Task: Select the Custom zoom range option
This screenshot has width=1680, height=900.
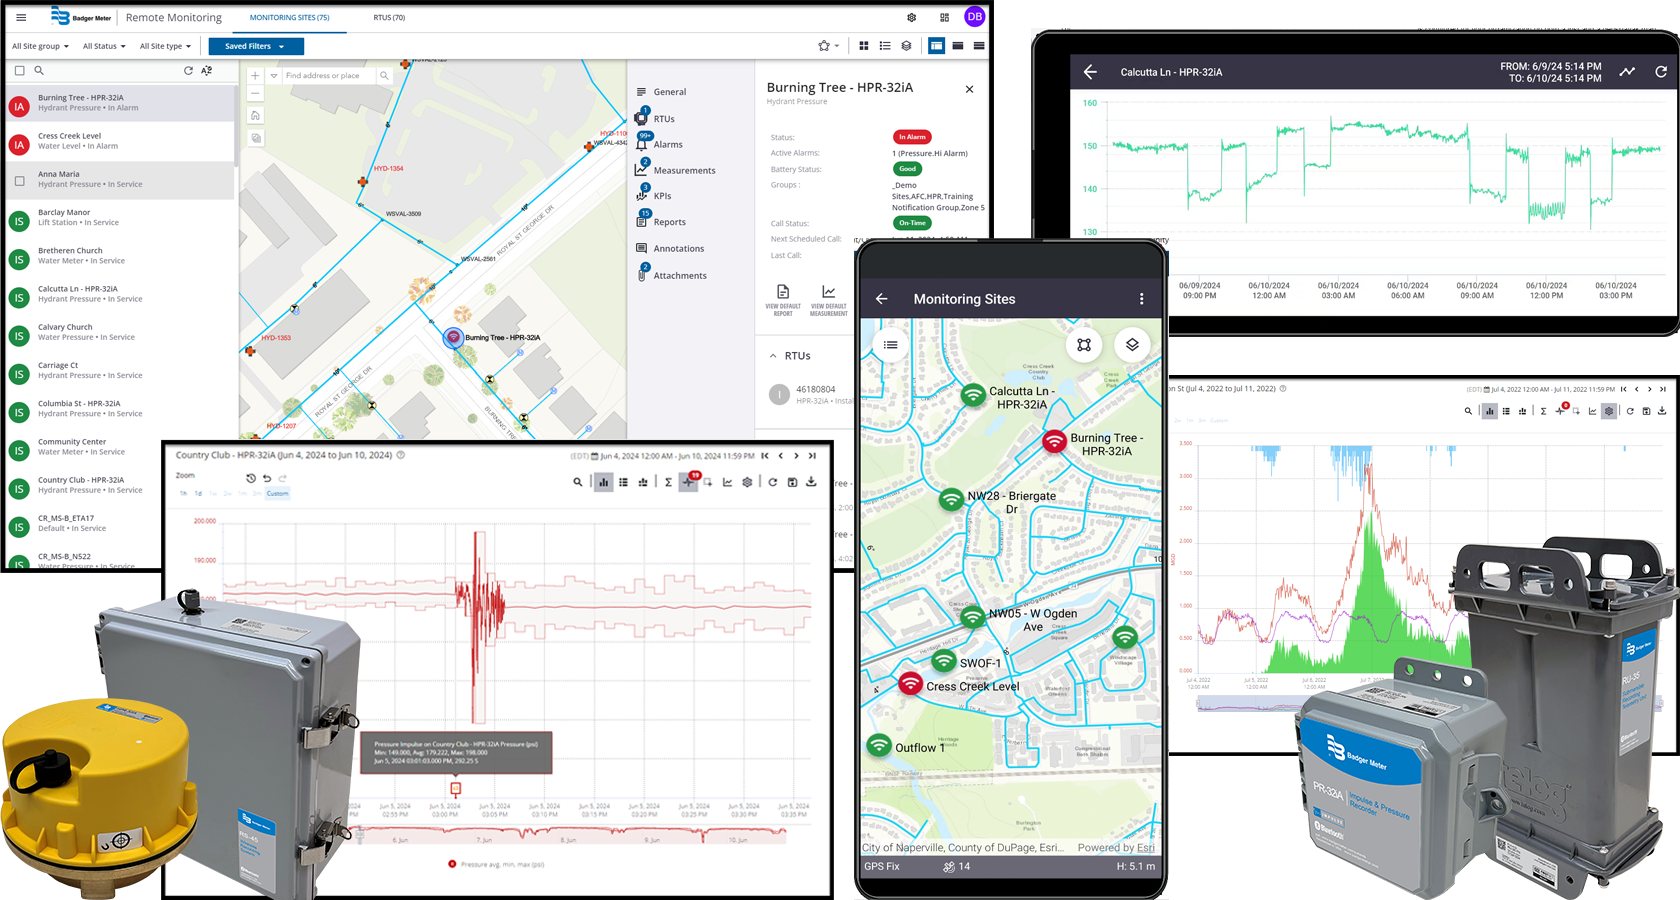Action: coord(277,493)
